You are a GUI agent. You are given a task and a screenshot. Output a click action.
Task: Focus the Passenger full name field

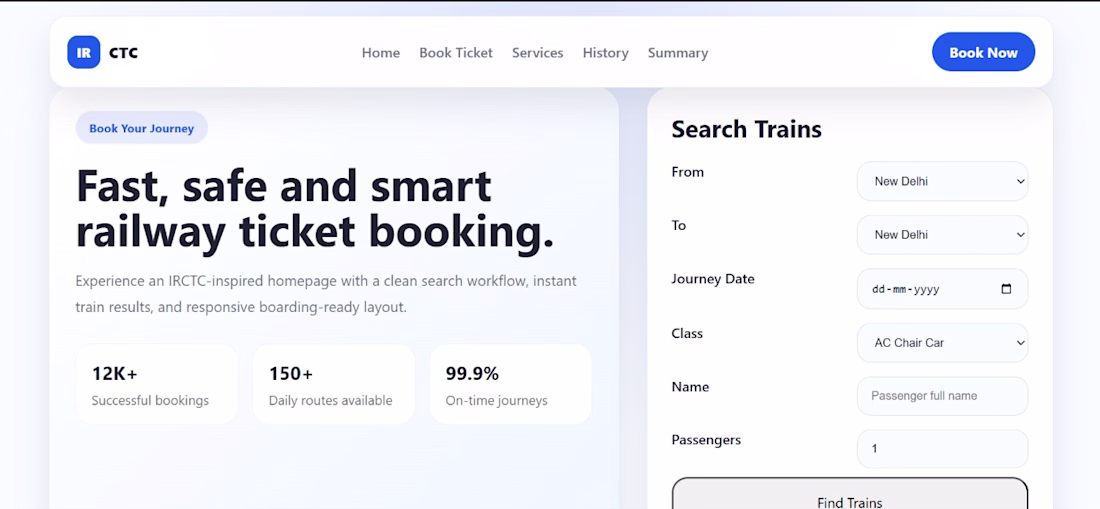[x=942, y=396]
